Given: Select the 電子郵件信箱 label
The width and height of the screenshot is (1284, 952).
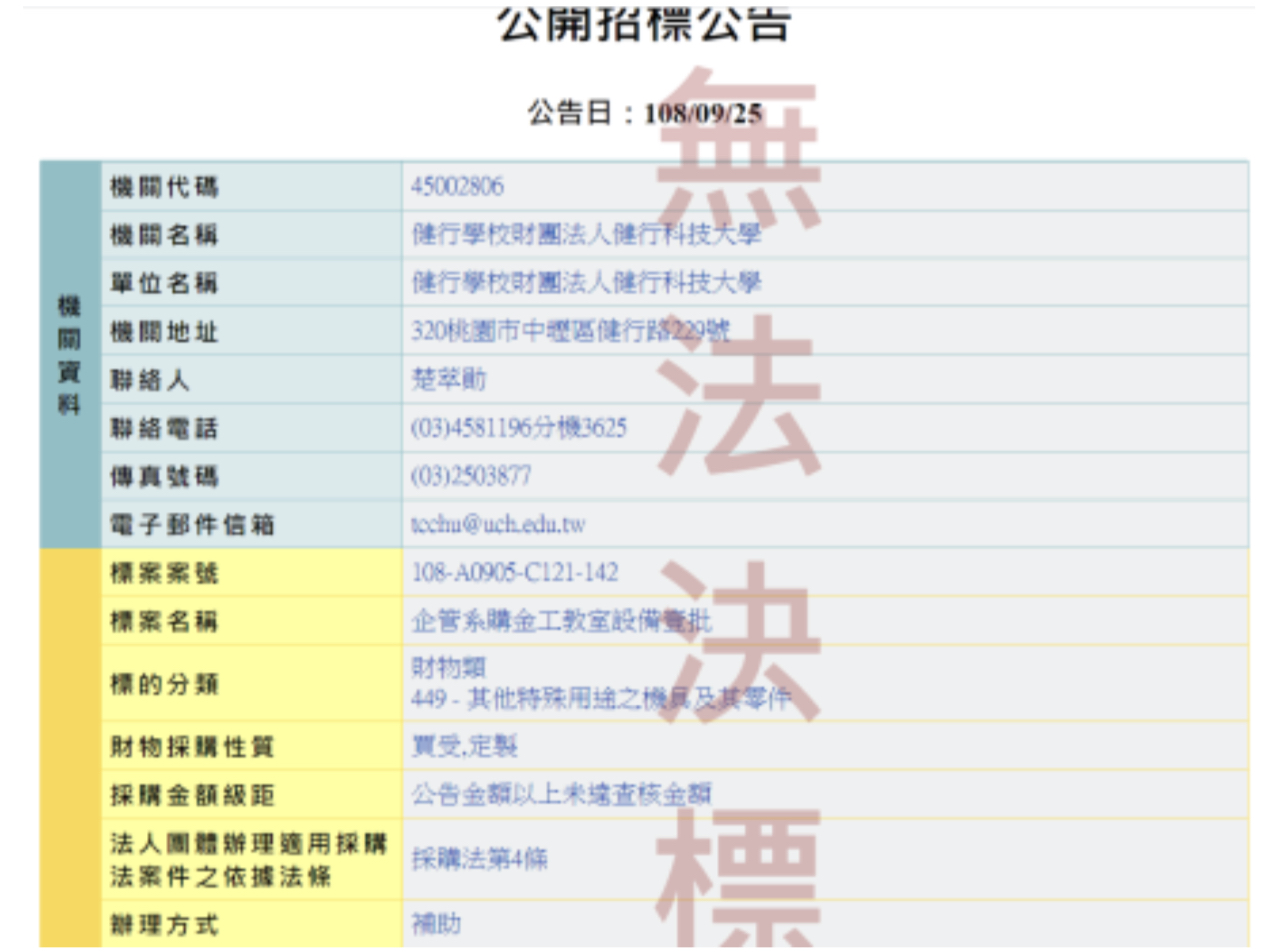Looking at the screenshot, I should click(x=192, y=525).
